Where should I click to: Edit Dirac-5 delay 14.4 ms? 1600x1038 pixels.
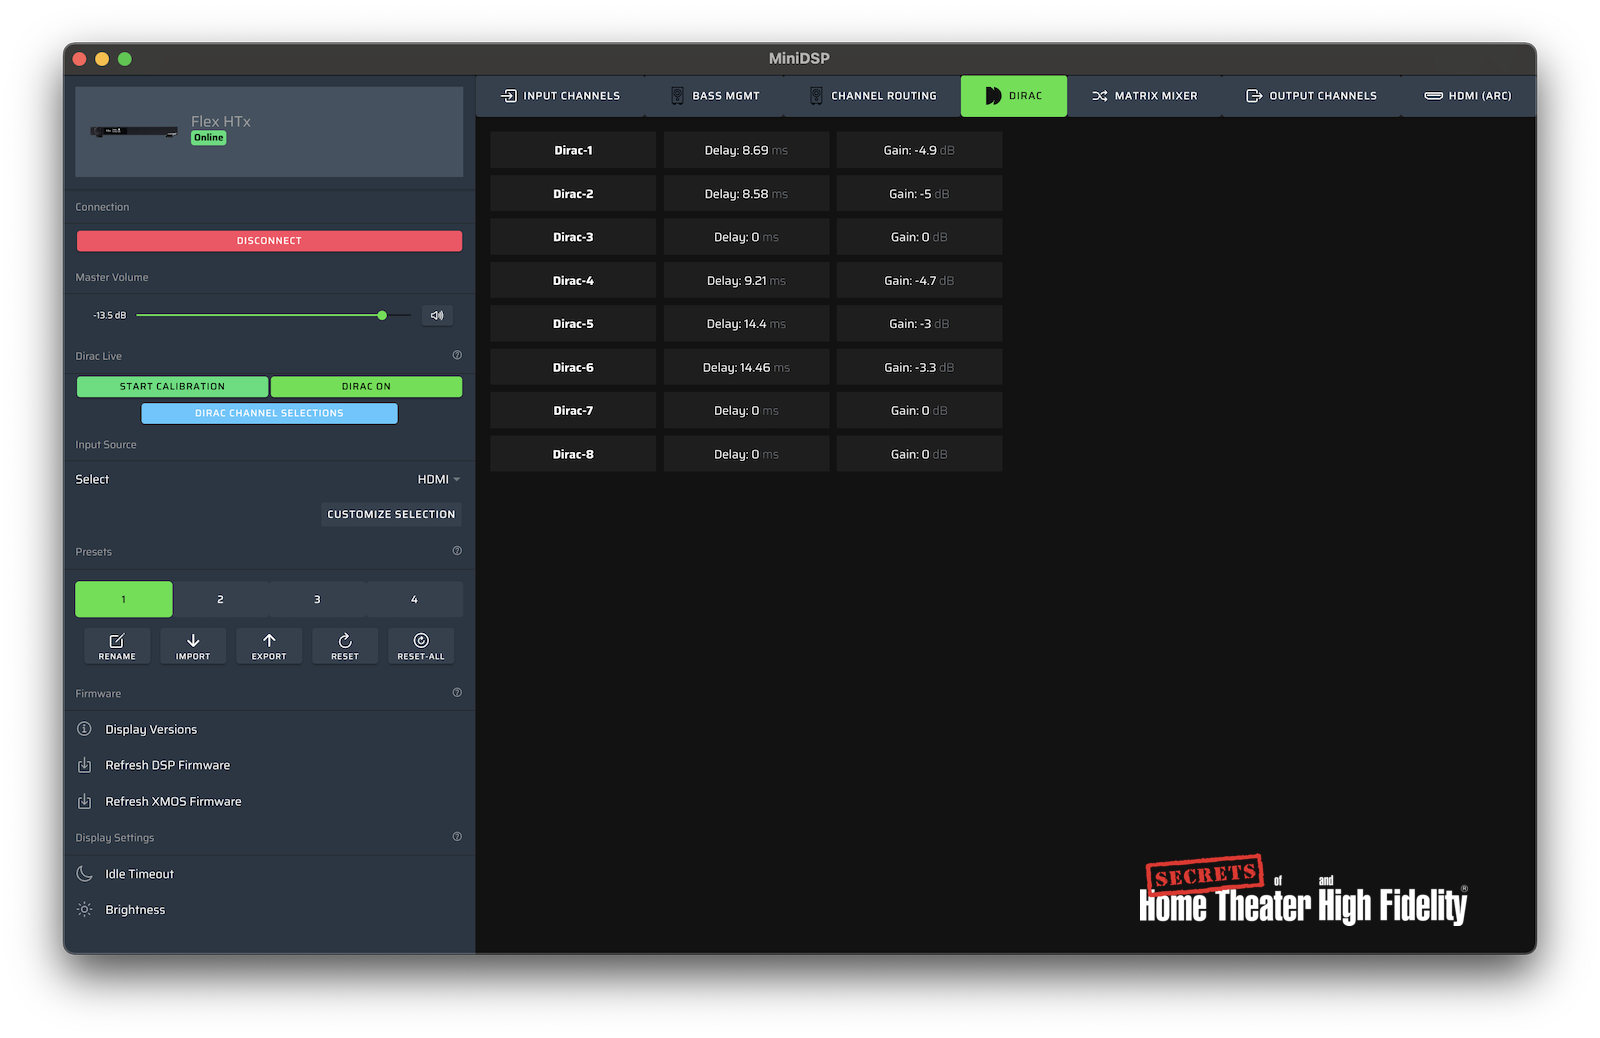click(x=746, y=324)
